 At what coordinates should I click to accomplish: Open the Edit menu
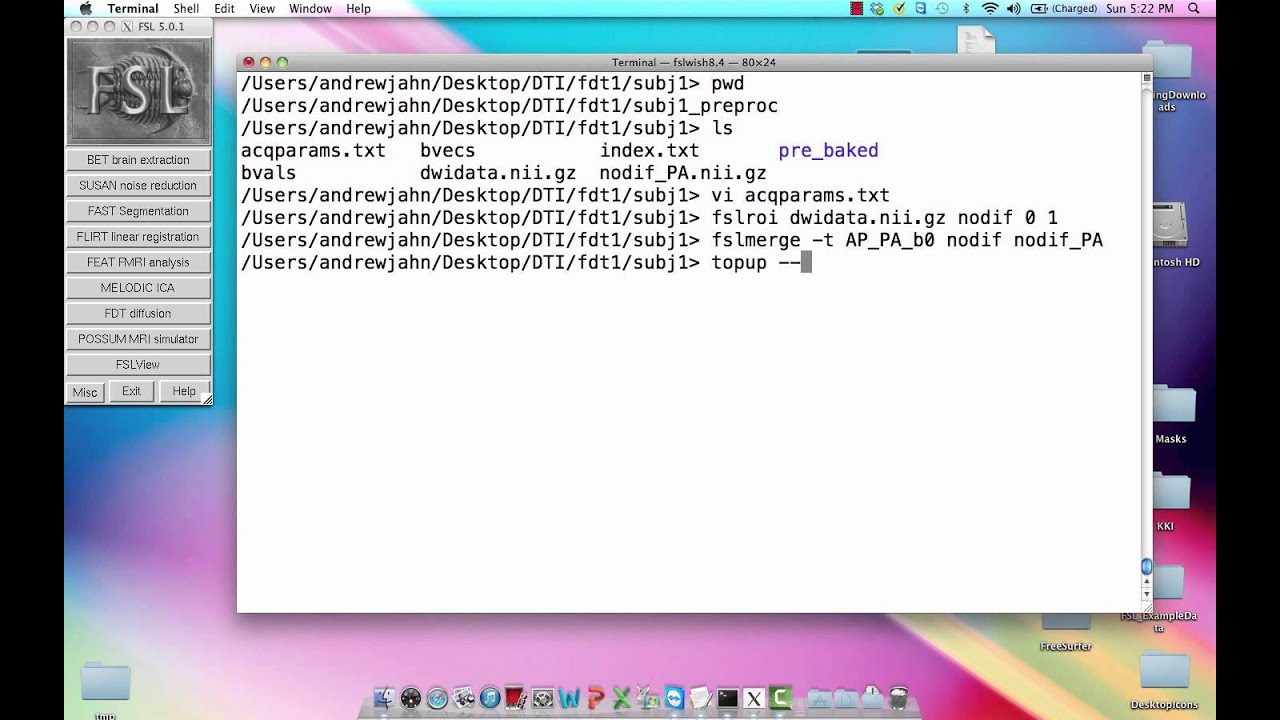(224, 8)
